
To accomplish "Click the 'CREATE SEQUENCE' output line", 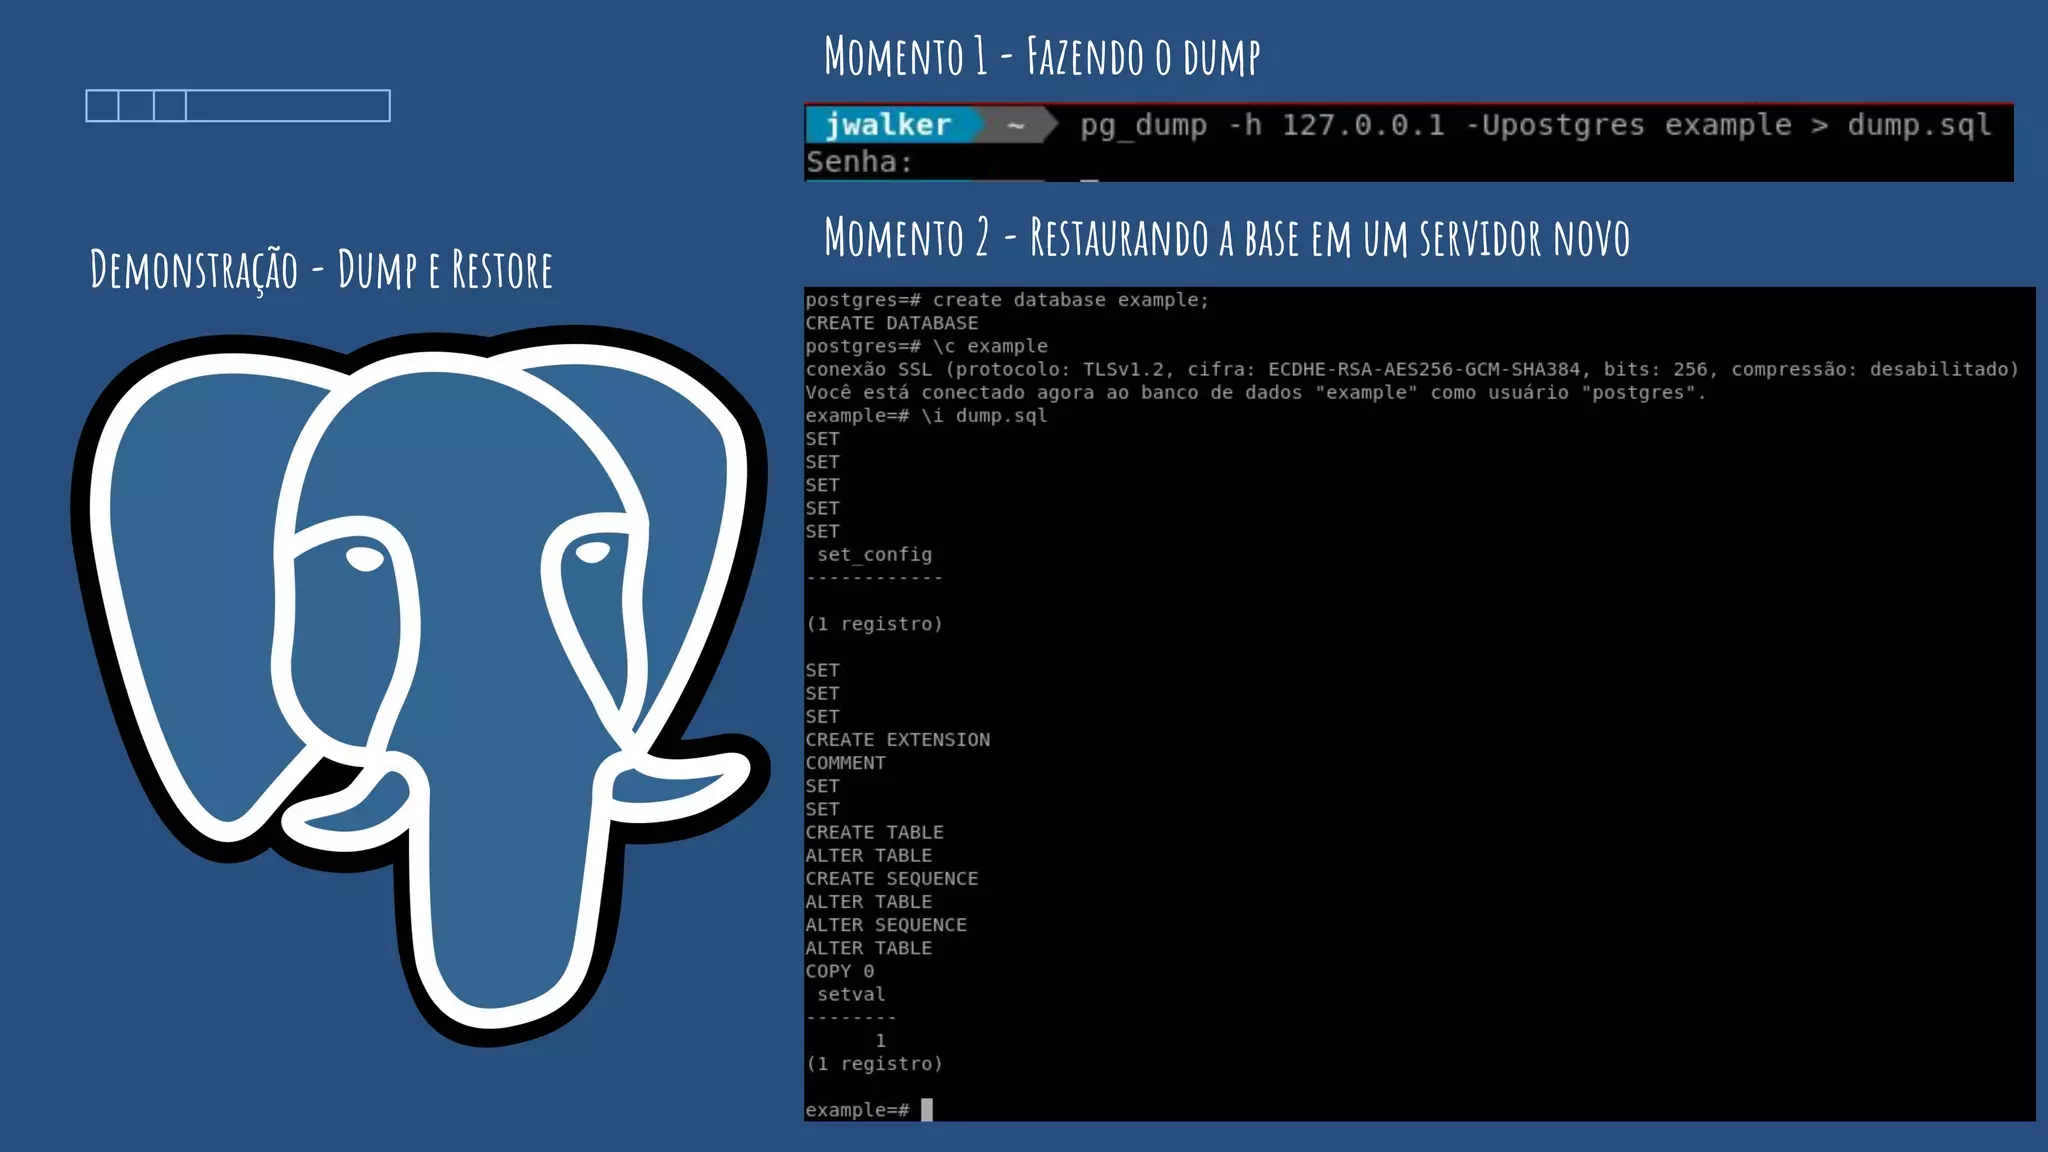I will tap(892, 879).
